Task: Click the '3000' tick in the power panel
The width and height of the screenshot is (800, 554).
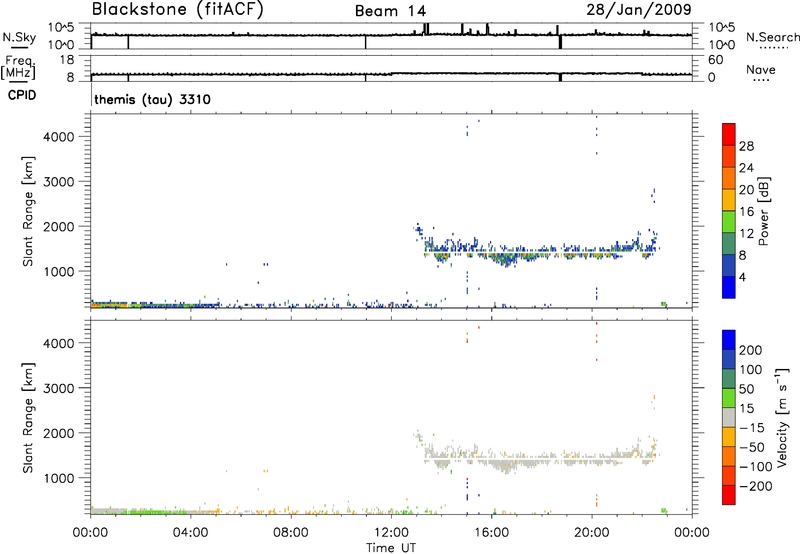Action: coord(59,182)
